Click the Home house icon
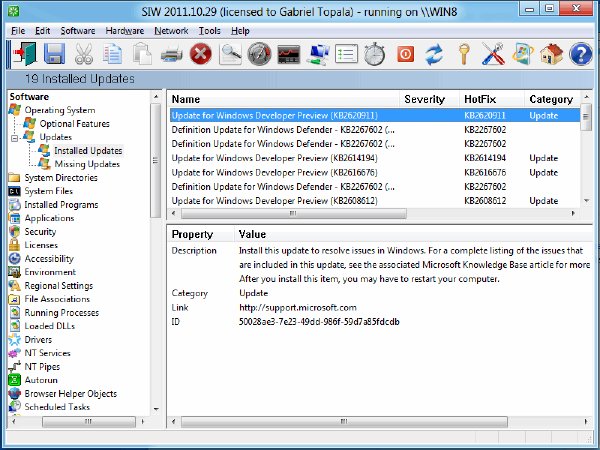 [551, 54]
